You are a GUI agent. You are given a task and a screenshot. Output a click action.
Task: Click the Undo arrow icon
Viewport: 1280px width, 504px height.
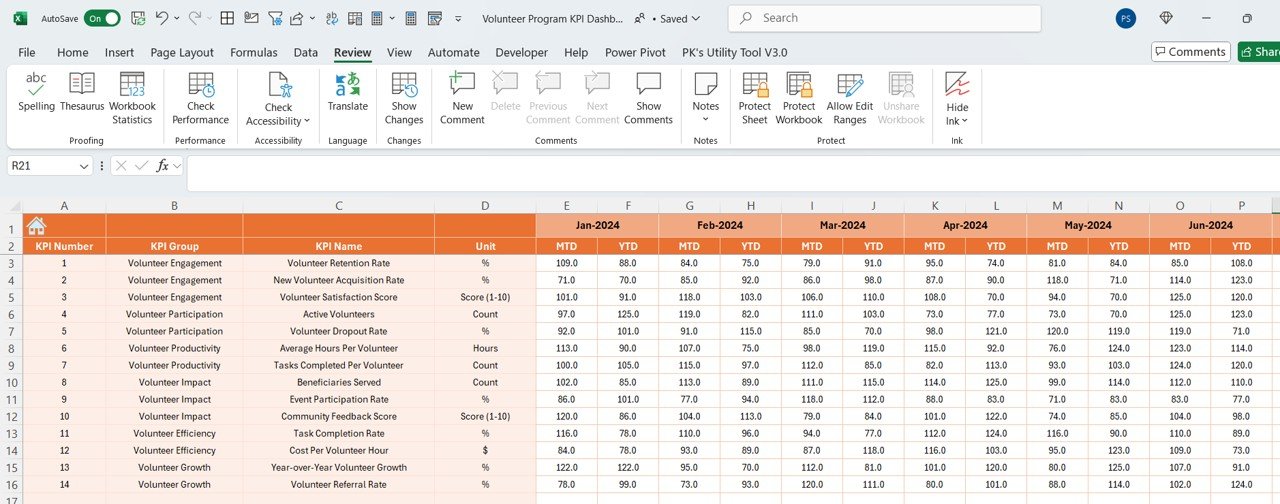click(x=162, y=18)
